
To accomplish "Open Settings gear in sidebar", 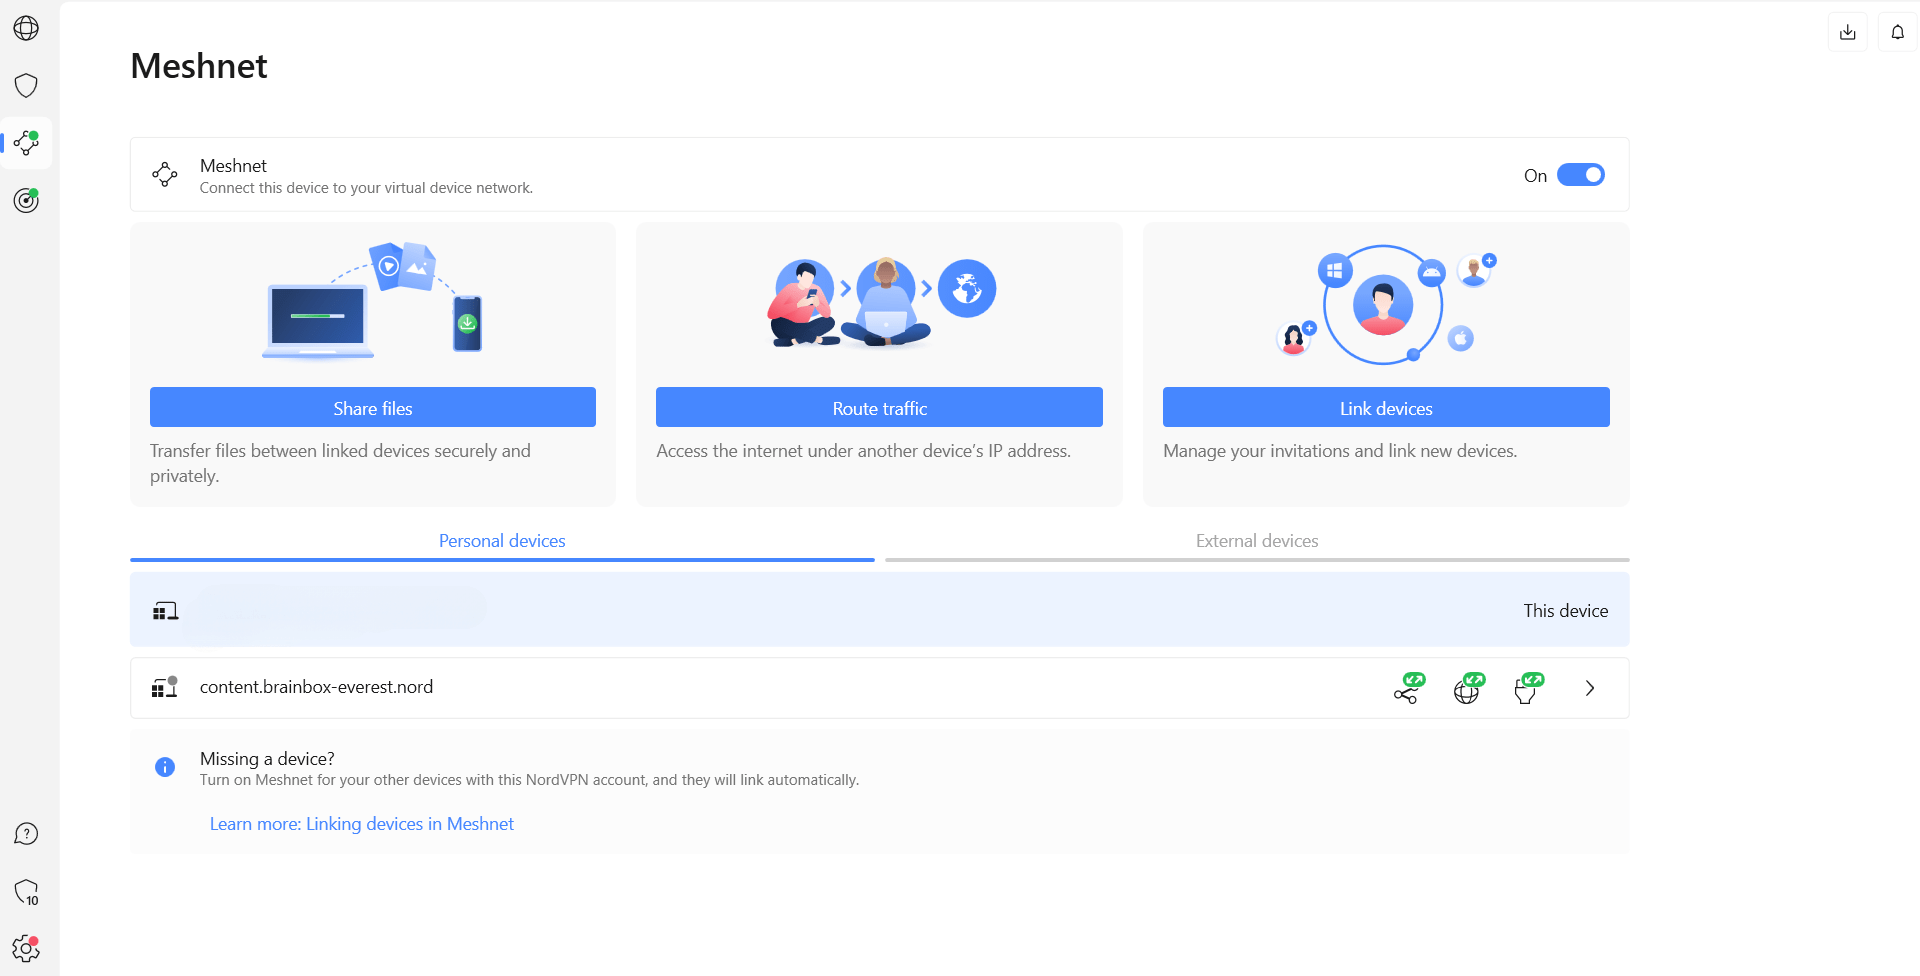I will click(x=26, y=948).
